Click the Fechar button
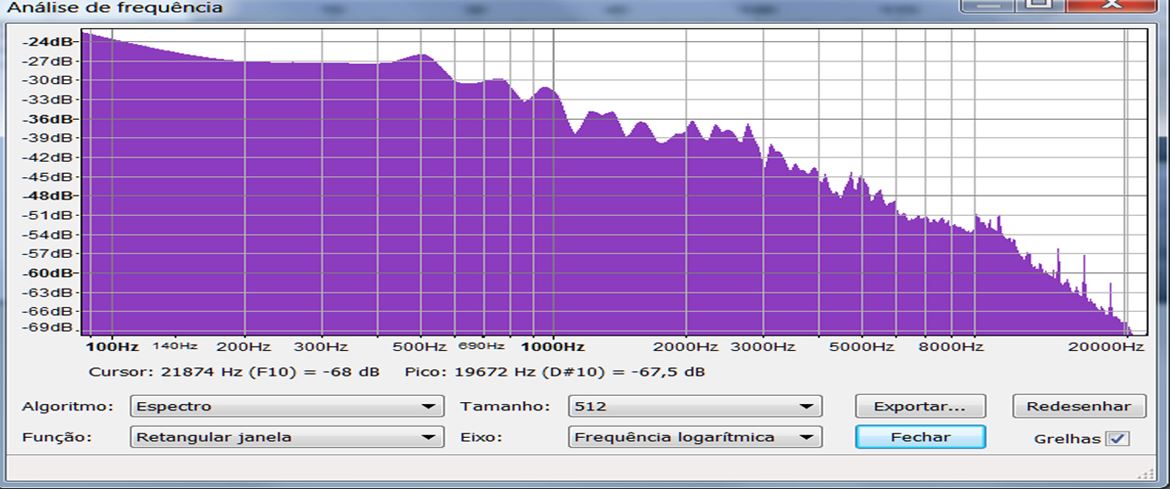The image size is (1170, 489). click(920, 437)
